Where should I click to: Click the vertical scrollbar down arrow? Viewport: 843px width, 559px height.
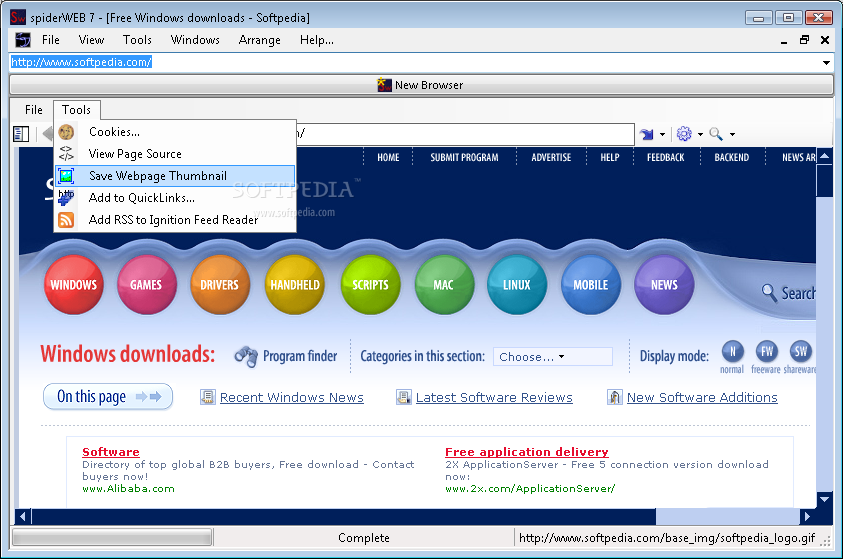pos(824,499)
